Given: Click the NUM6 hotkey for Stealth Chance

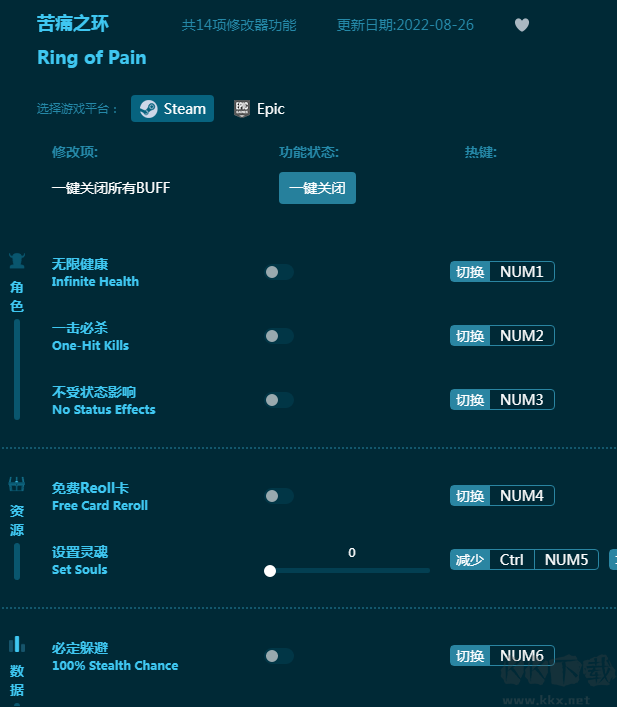Looking at the screenshot, I should point(521,656).
